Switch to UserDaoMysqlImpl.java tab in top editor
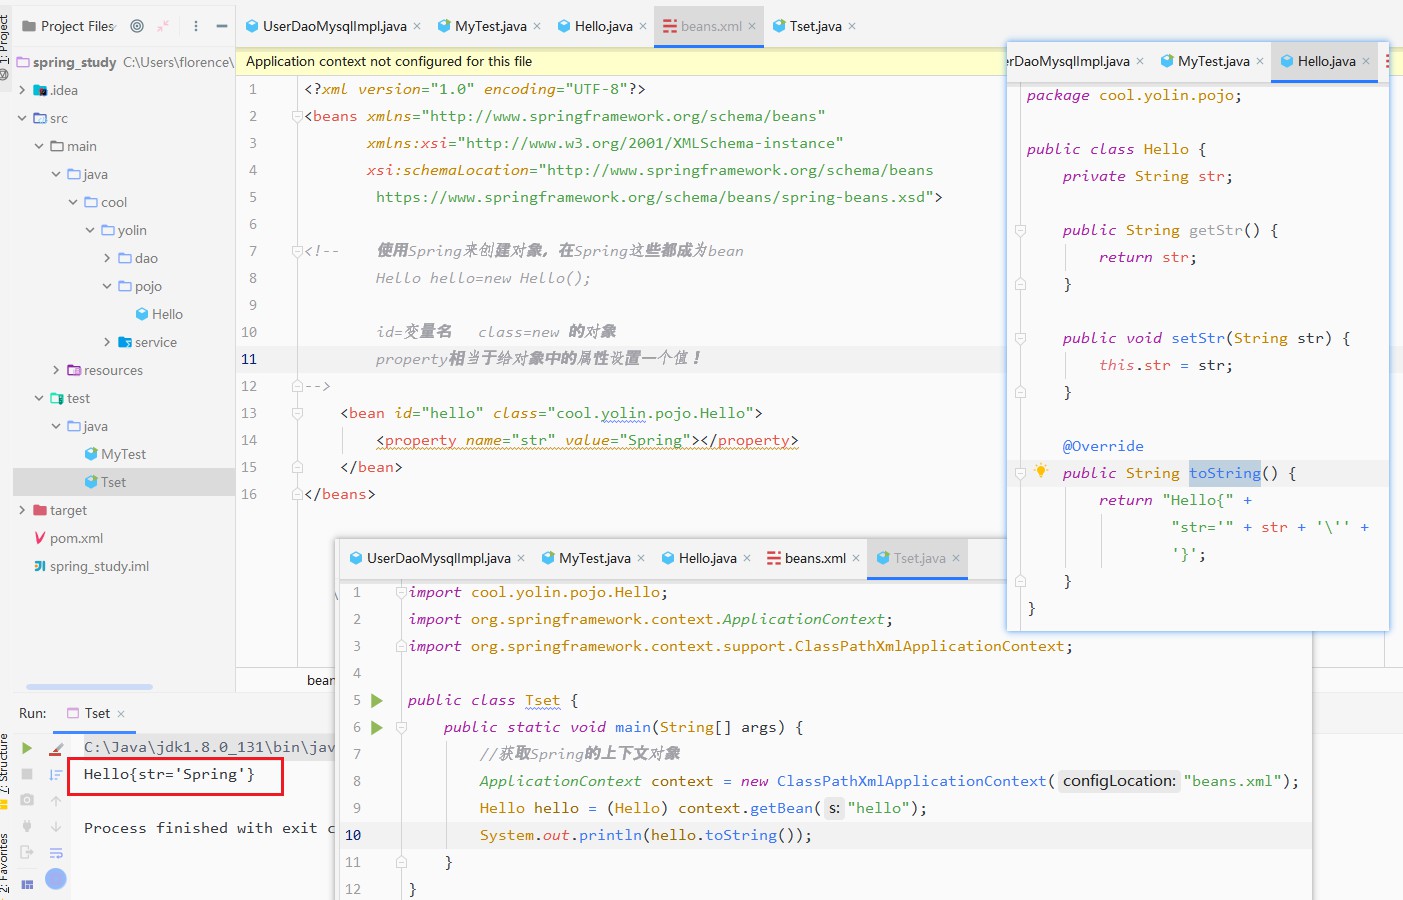The image size is (1403, 900). tap(334, 26)
